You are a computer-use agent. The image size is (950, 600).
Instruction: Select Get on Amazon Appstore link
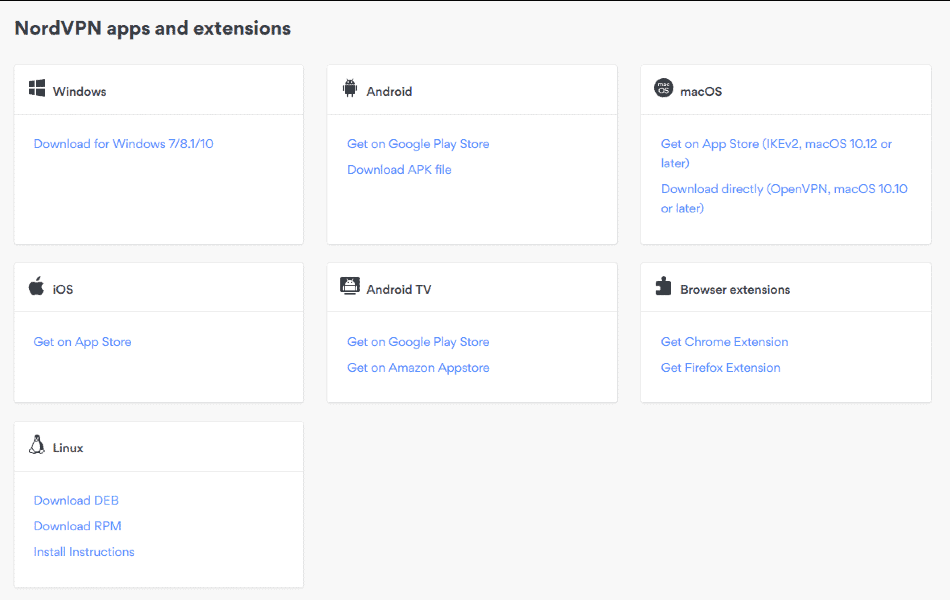pos(418,368)
